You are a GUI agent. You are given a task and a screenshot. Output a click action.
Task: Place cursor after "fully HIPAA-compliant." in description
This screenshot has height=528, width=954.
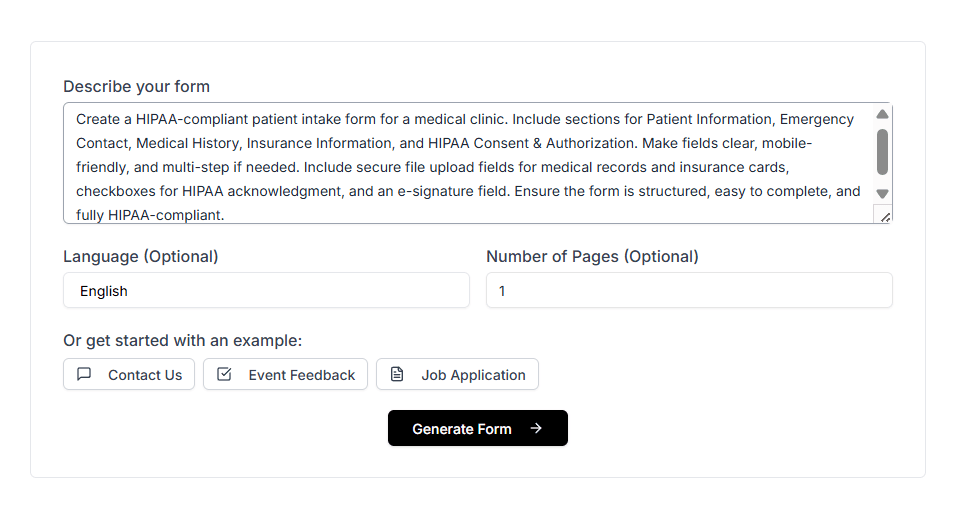(x=226, y=215)
